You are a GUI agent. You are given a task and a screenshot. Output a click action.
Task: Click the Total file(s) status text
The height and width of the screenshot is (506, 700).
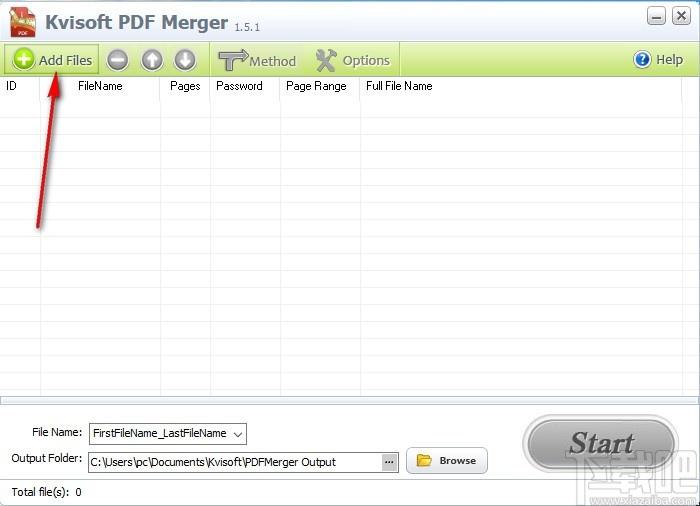pyautogui.click(x=46, y=492)
